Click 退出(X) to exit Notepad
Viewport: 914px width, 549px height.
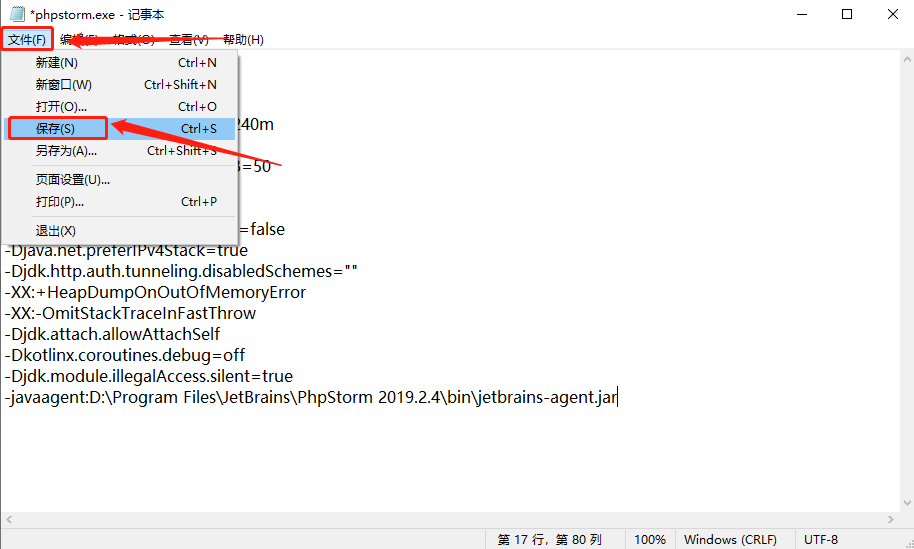(x=119, y=230)
